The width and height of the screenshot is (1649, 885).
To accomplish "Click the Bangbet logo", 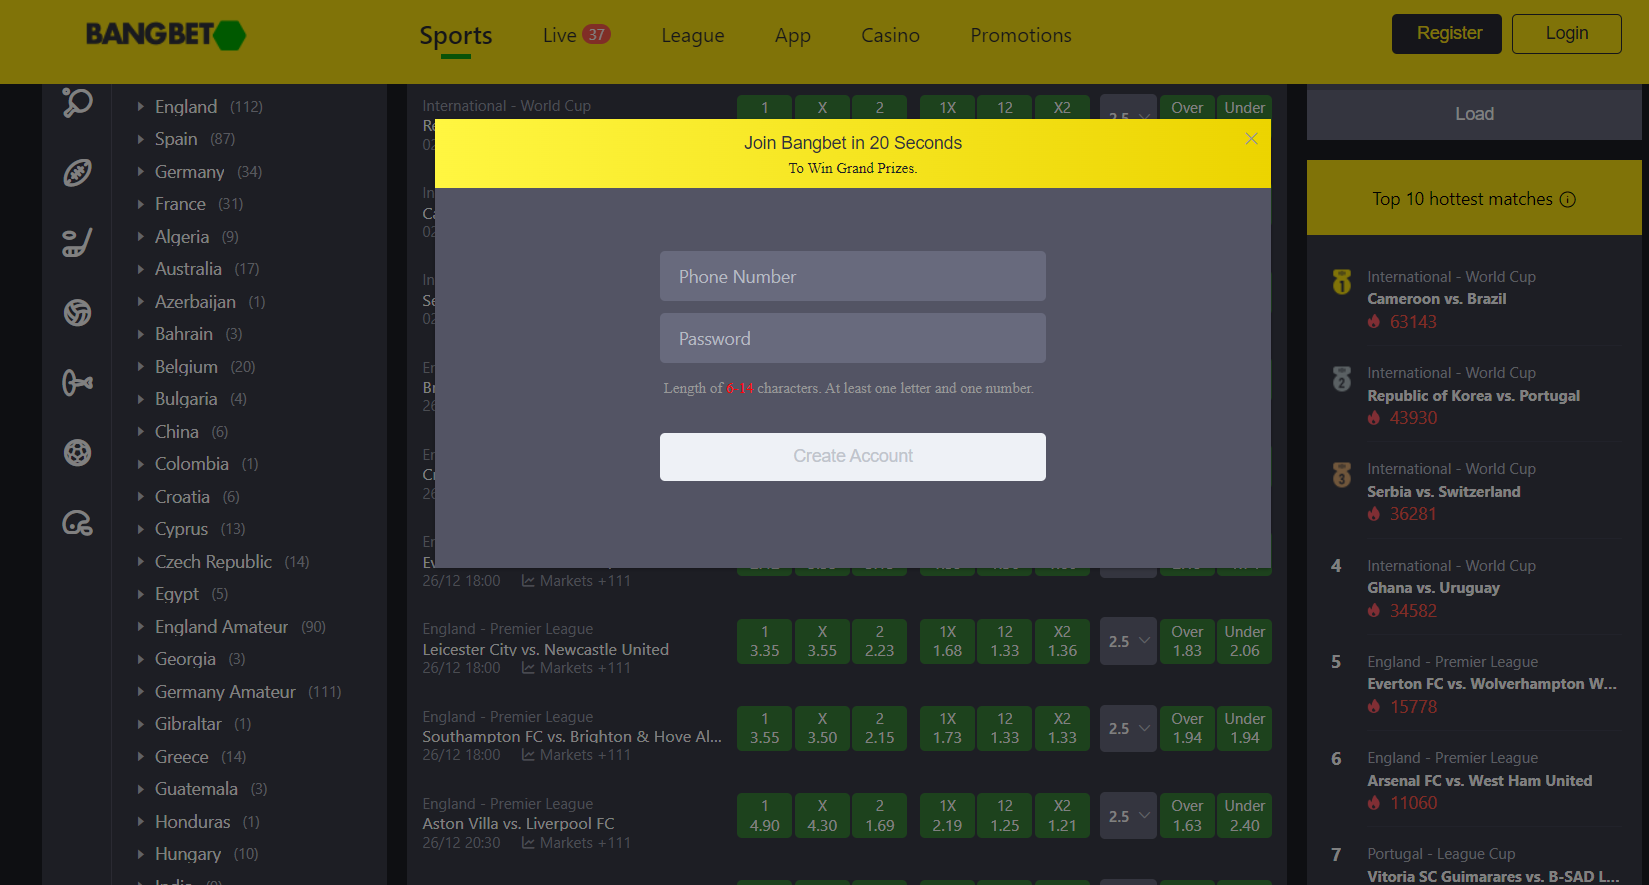I will coord(166,35).
